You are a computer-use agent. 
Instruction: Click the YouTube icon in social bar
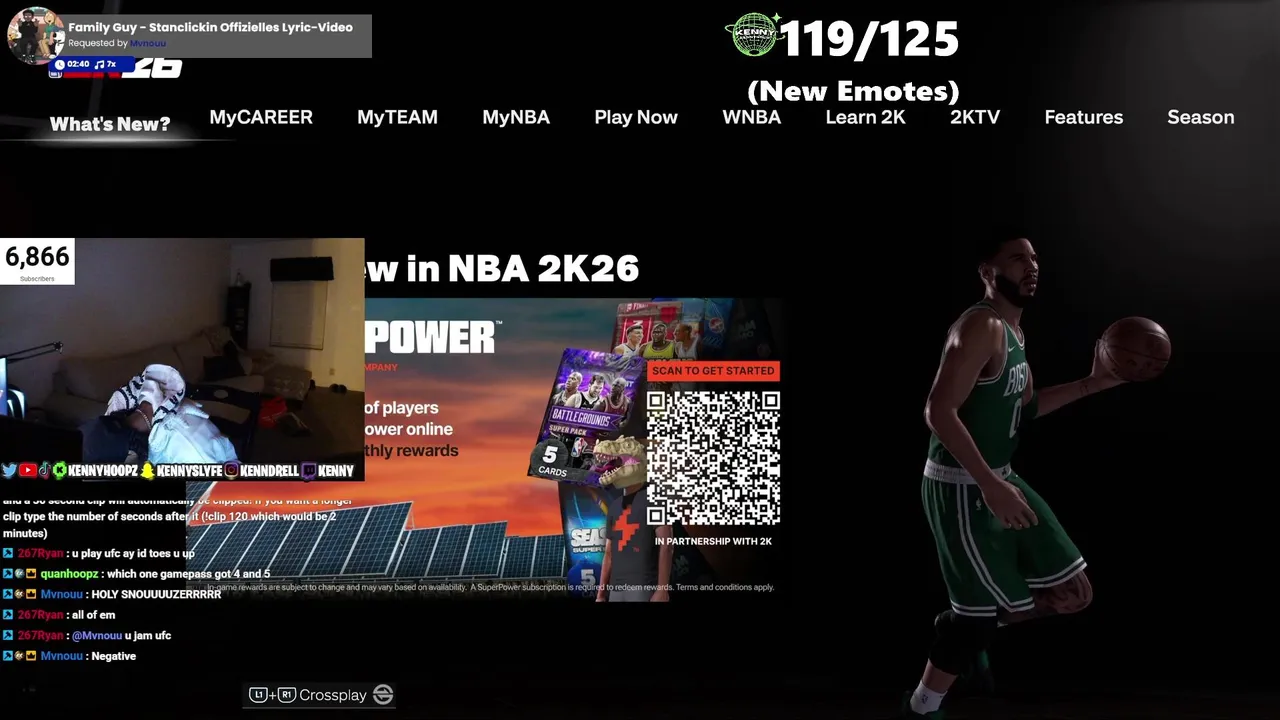[x=28, y=470]
